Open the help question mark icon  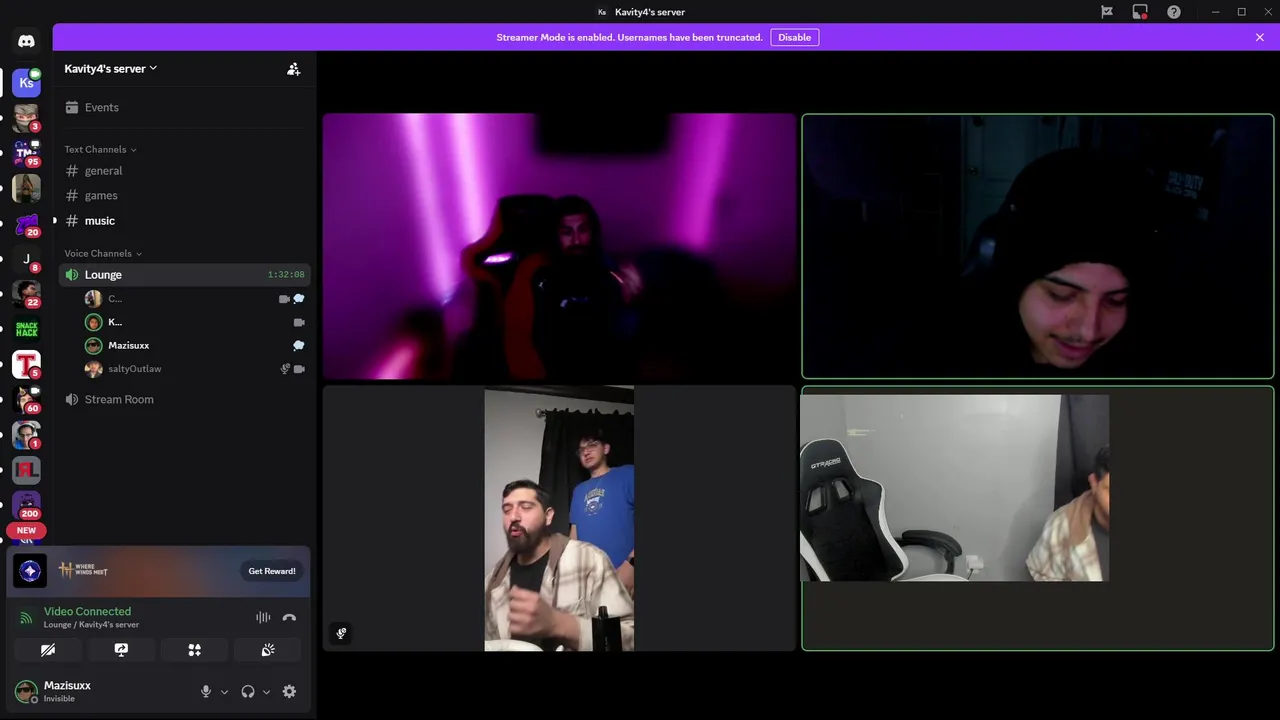tap(1174, 12)
